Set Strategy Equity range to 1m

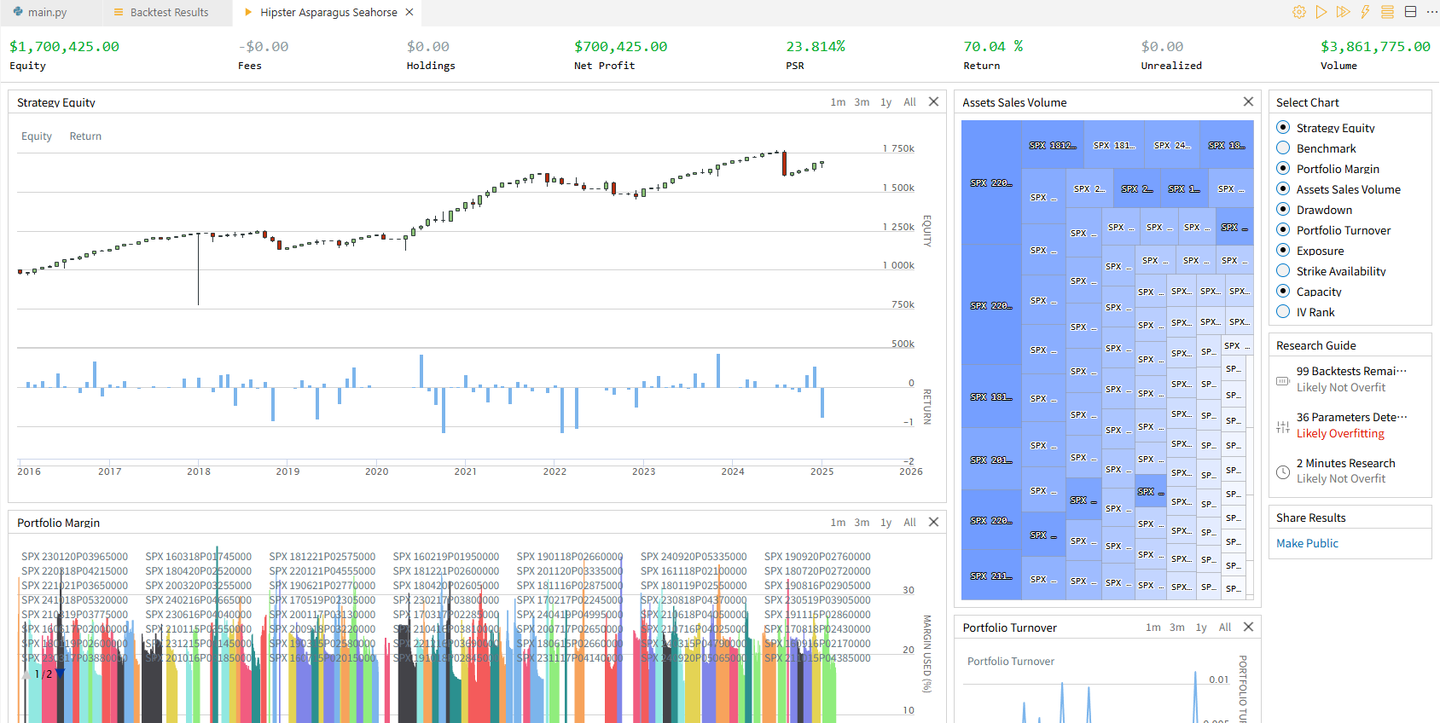point(838,102)
